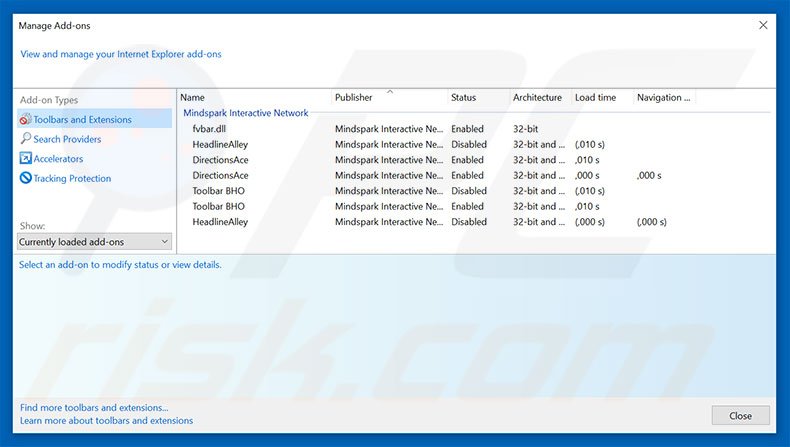The height and width of the screenshot is (447, 790).
Task: Sort list by Publisher column
Action: pos(353,98)
